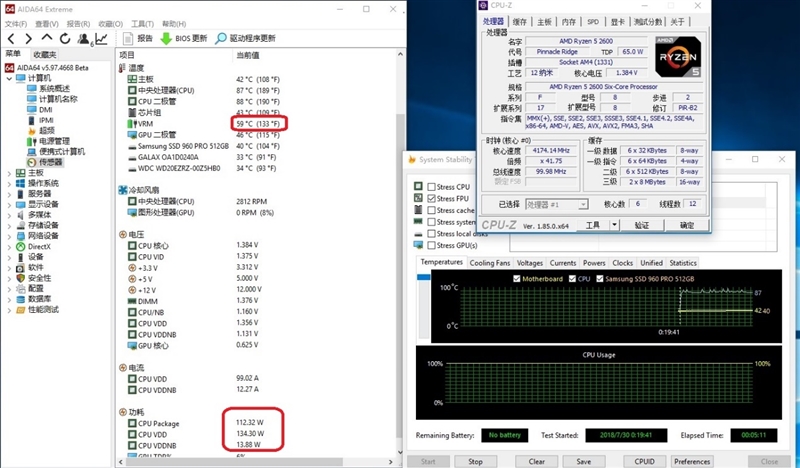The height and width of the screenshot is (468, 800).
Task: Switch to the Voltages tab
Action: pyautogui.click(x=530, y=263)
